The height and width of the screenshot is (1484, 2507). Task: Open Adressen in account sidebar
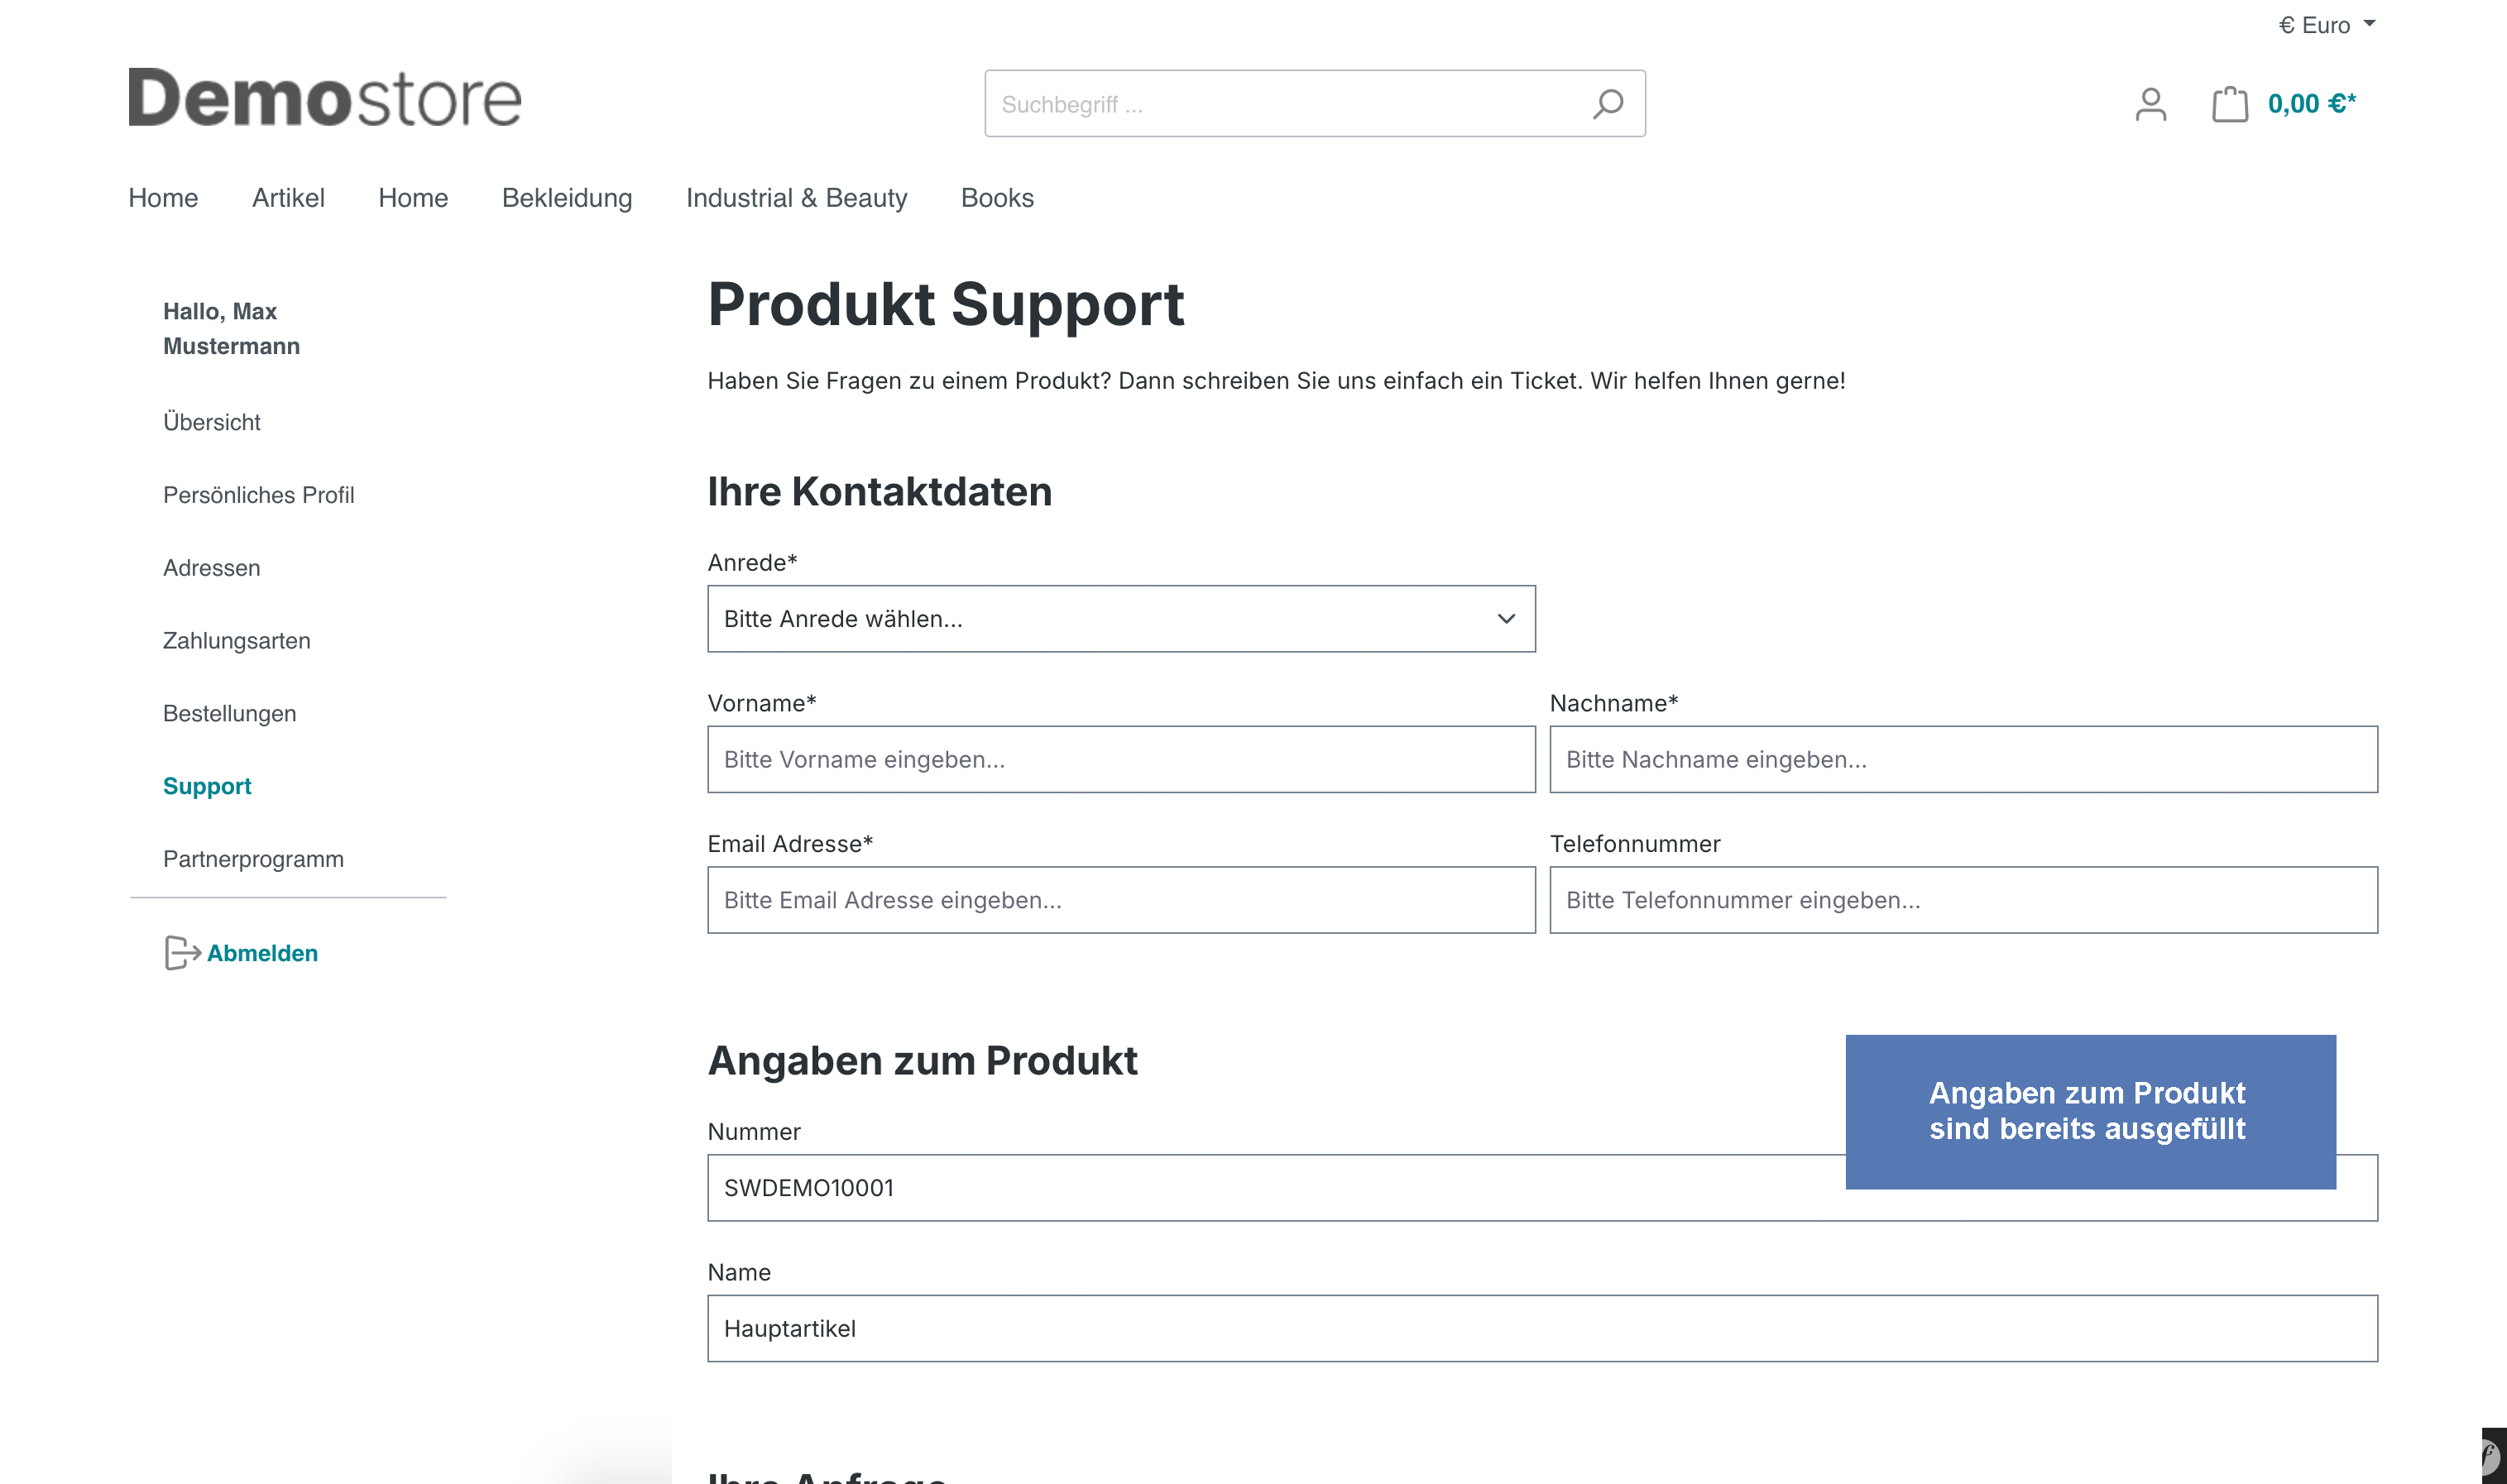(x=211, y=568)
